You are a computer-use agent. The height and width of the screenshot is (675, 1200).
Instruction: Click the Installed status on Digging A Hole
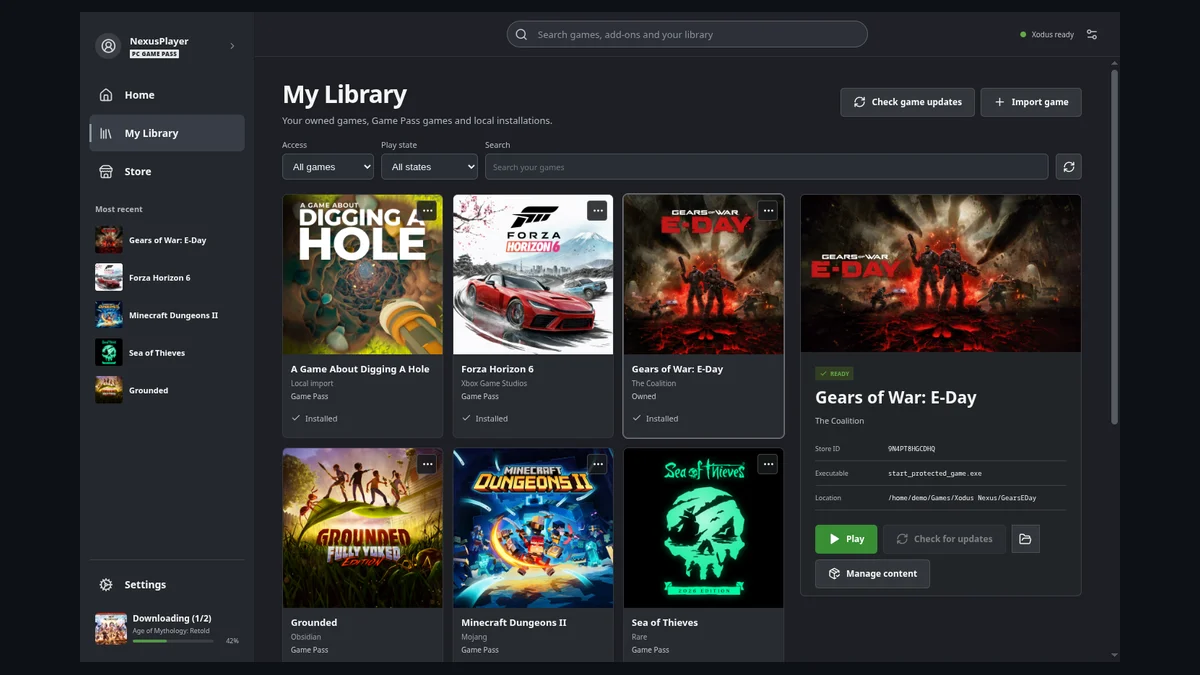coord(314,419)
